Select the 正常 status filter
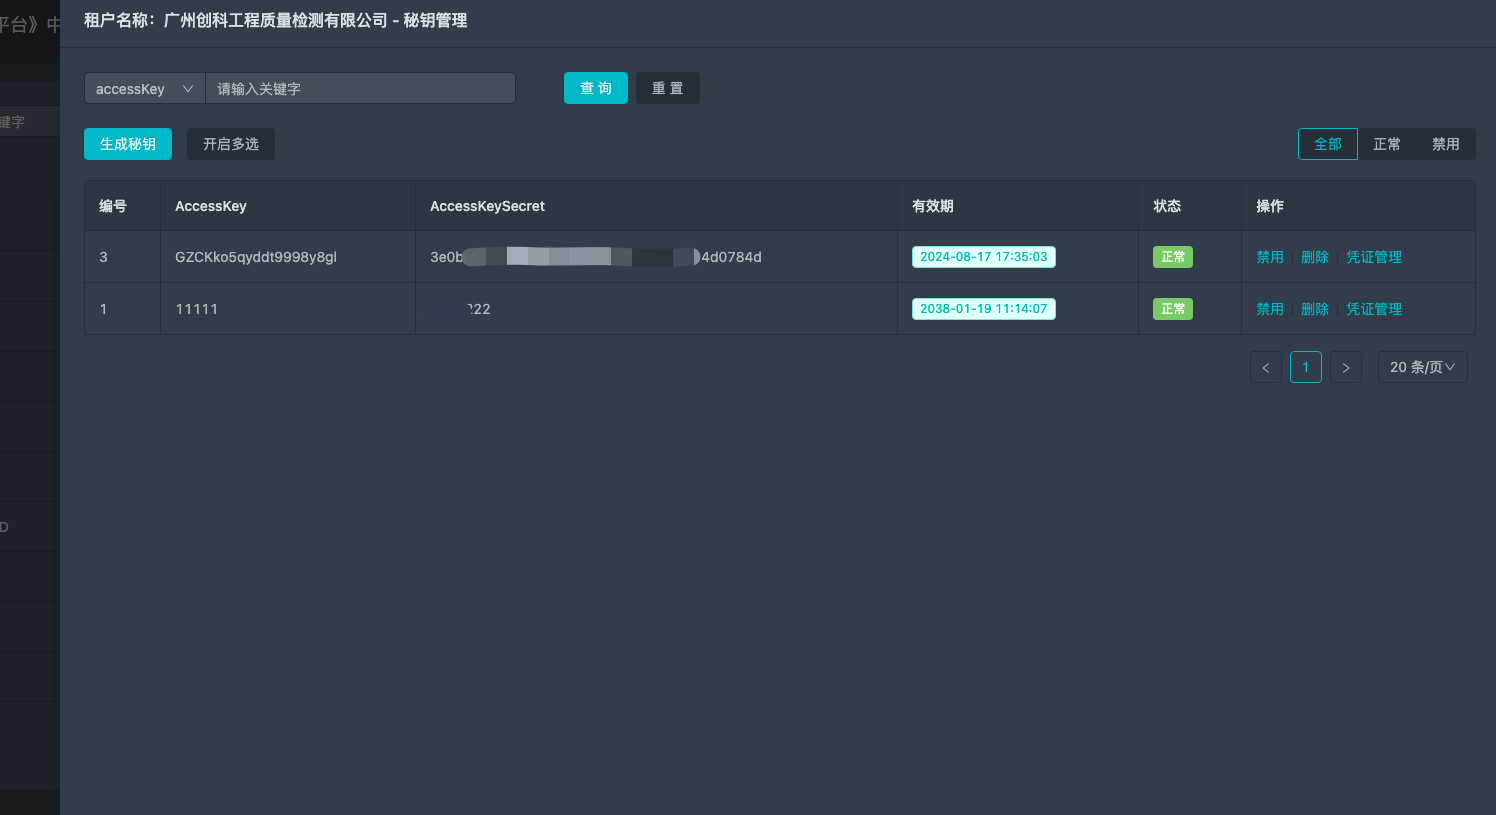The height and width of the screenshot is (815, 1496). (1386, 144)
